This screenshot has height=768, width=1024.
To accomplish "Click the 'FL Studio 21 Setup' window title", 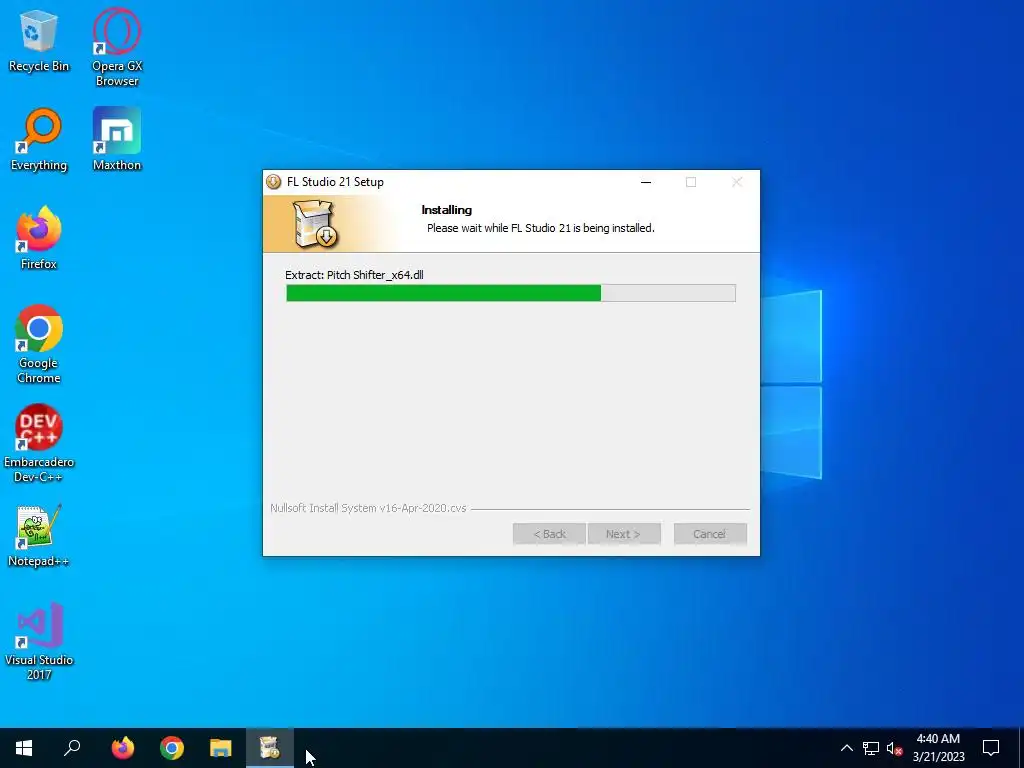I will [335, 182].
